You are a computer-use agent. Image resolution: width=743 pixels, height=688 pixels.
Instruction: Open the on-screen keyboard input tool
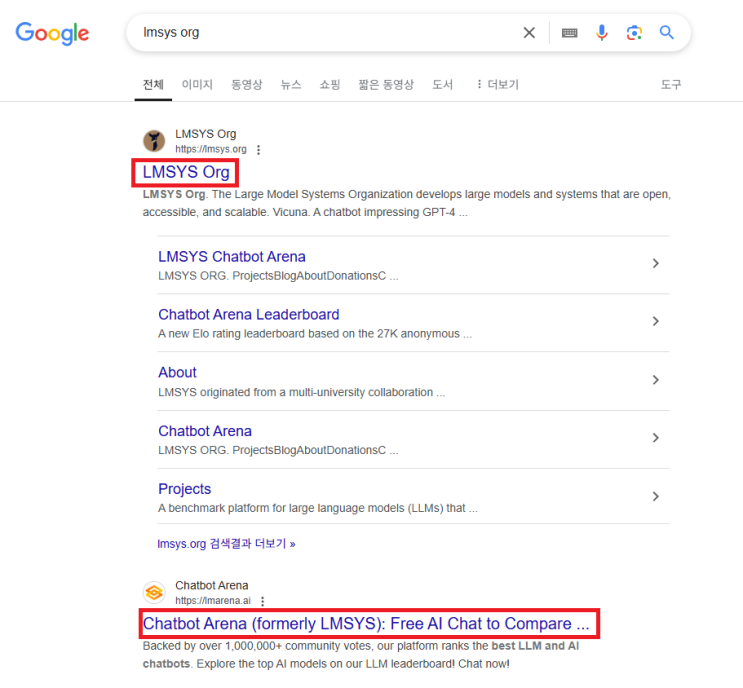[569, 33]
